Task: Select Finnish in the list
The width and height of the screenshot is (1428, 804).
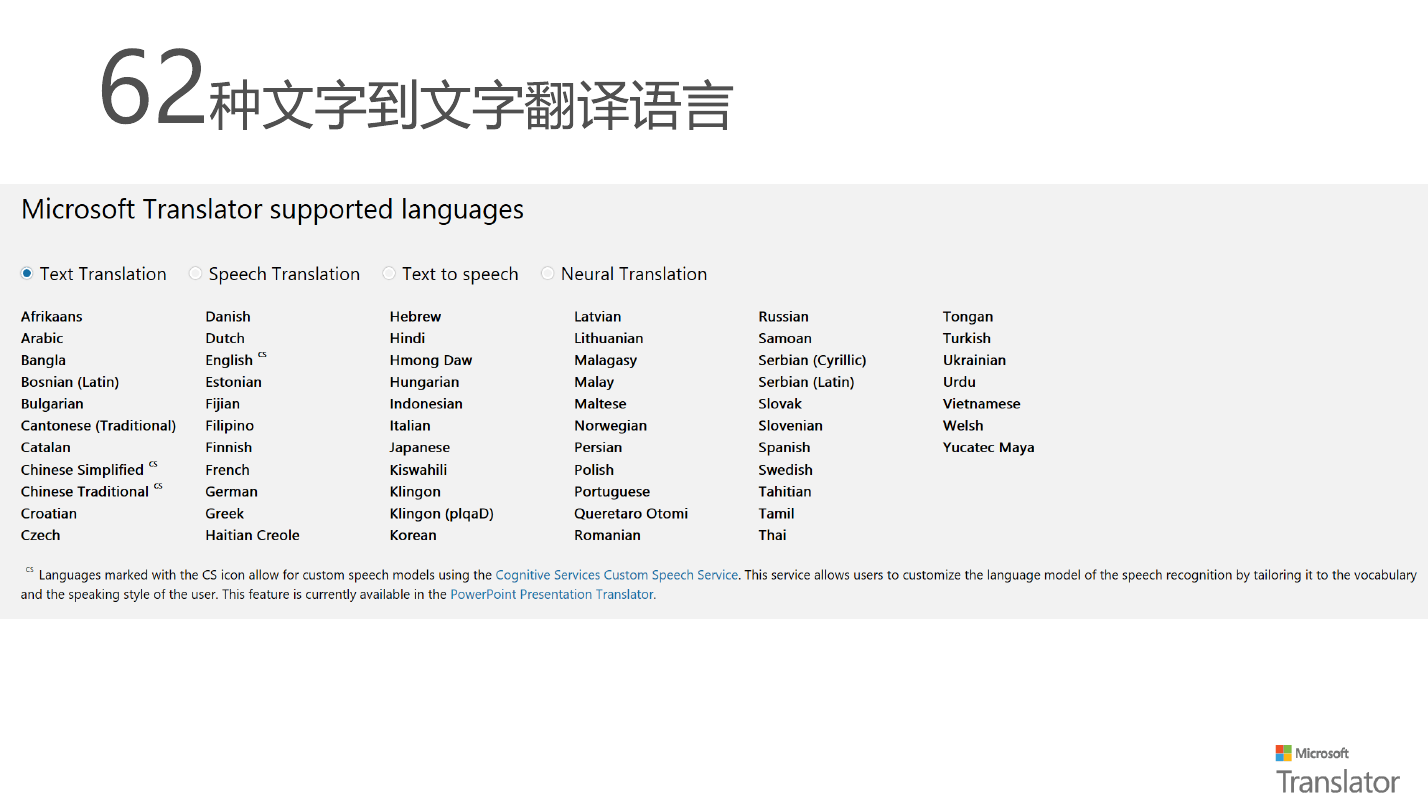Action: [229, 448]
